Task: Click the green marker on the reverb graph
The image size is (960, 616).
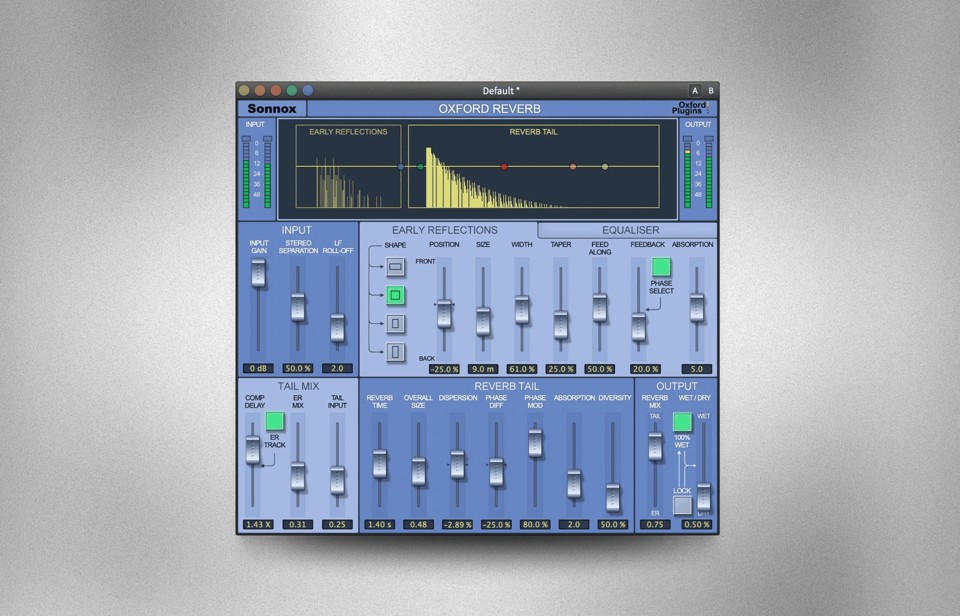Action: 420,167
